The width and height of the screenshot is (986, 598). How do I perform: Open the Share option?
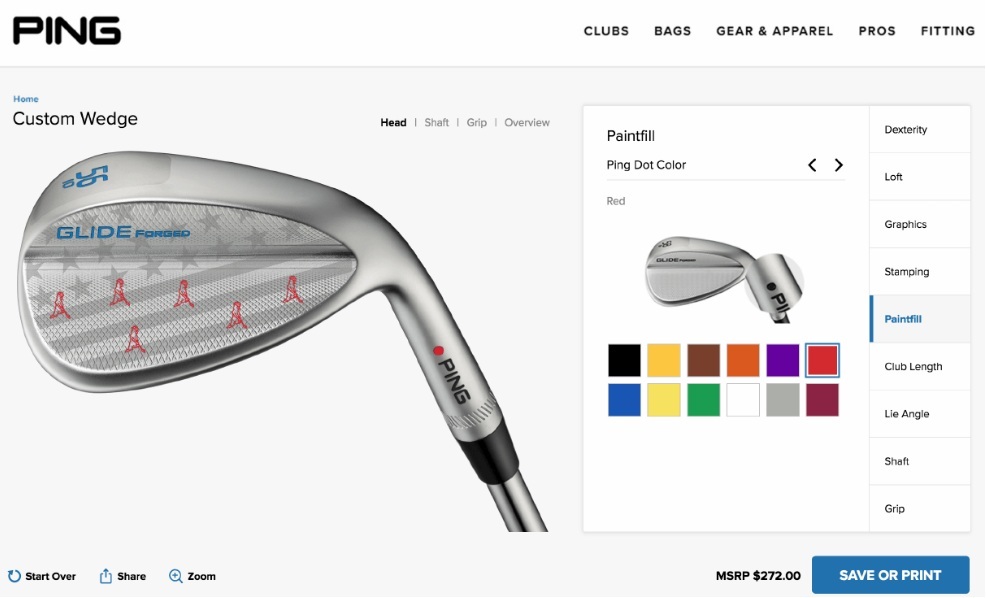pos(123,576)
